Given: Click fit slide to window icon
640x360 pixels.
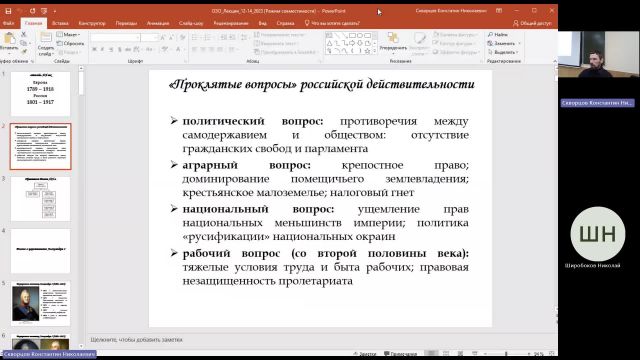Looking at the screenshot, I should click(552, 354).
